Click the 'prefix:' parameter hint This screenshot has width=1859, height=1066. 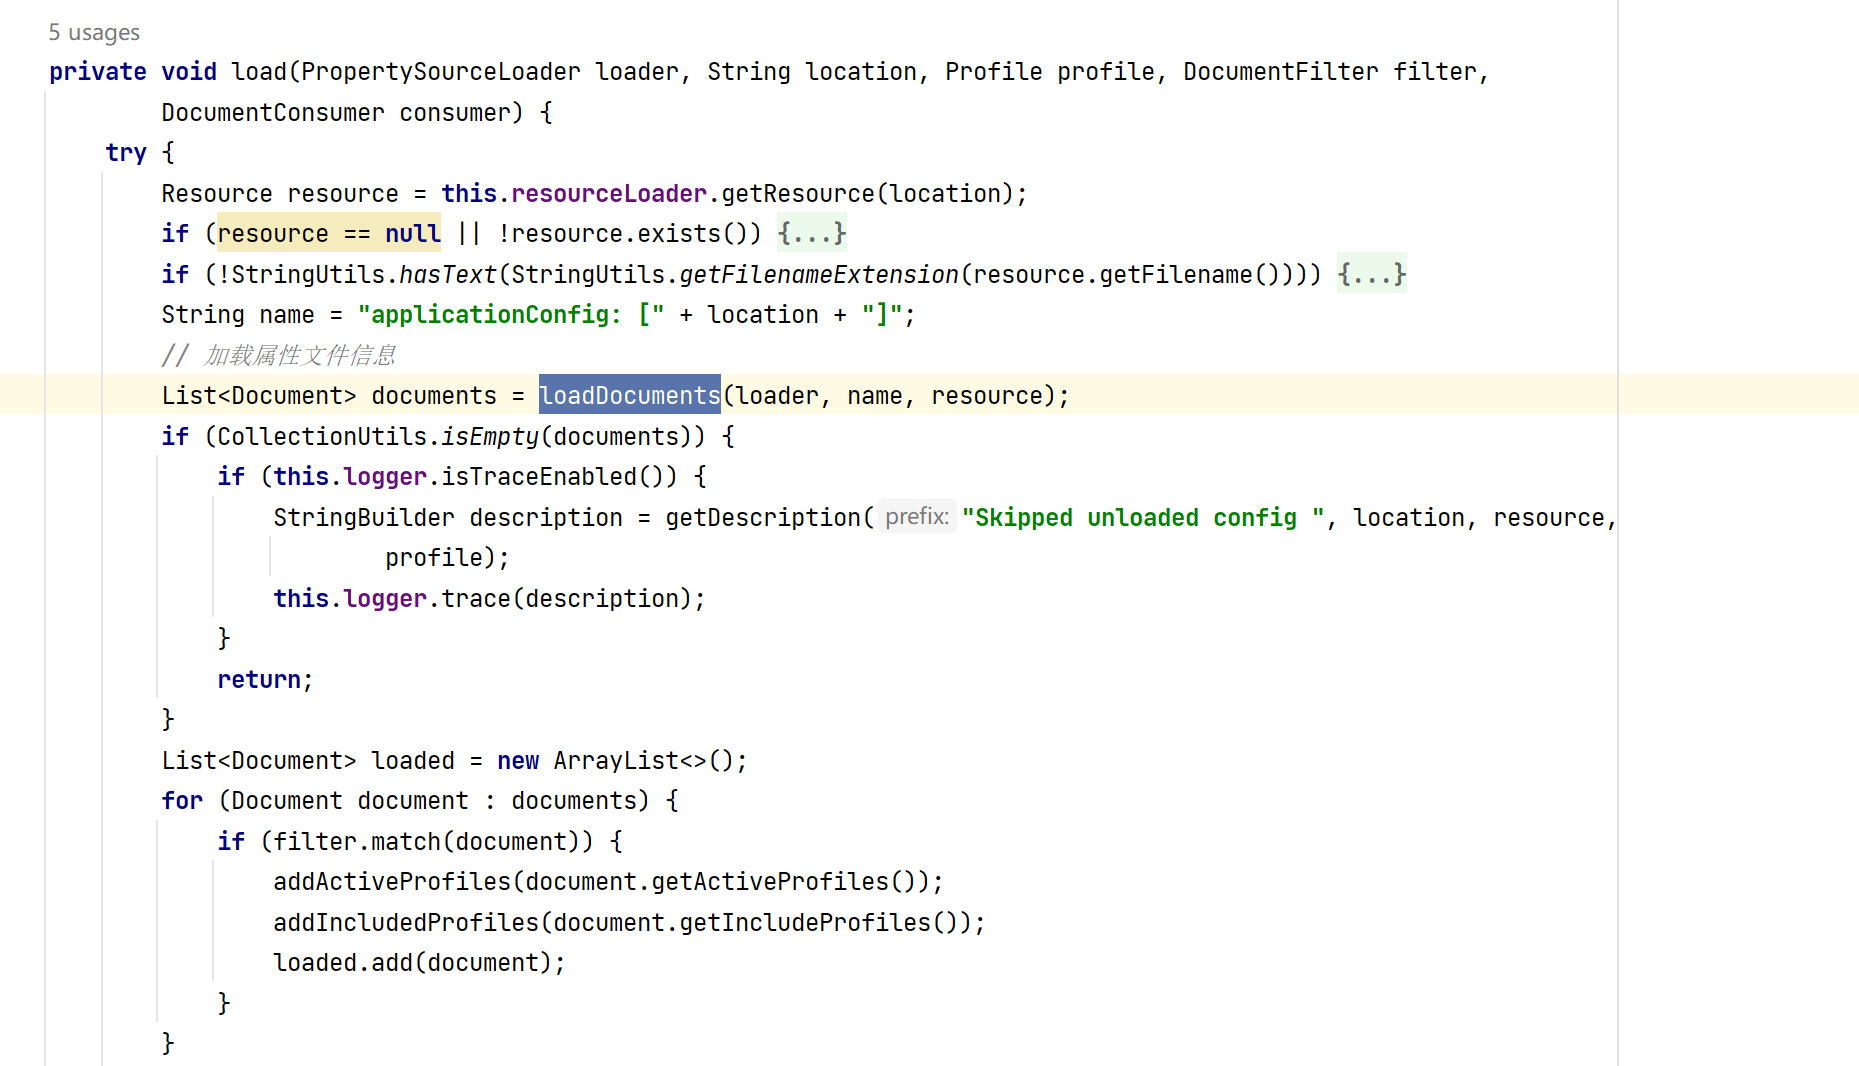point(917,517)
